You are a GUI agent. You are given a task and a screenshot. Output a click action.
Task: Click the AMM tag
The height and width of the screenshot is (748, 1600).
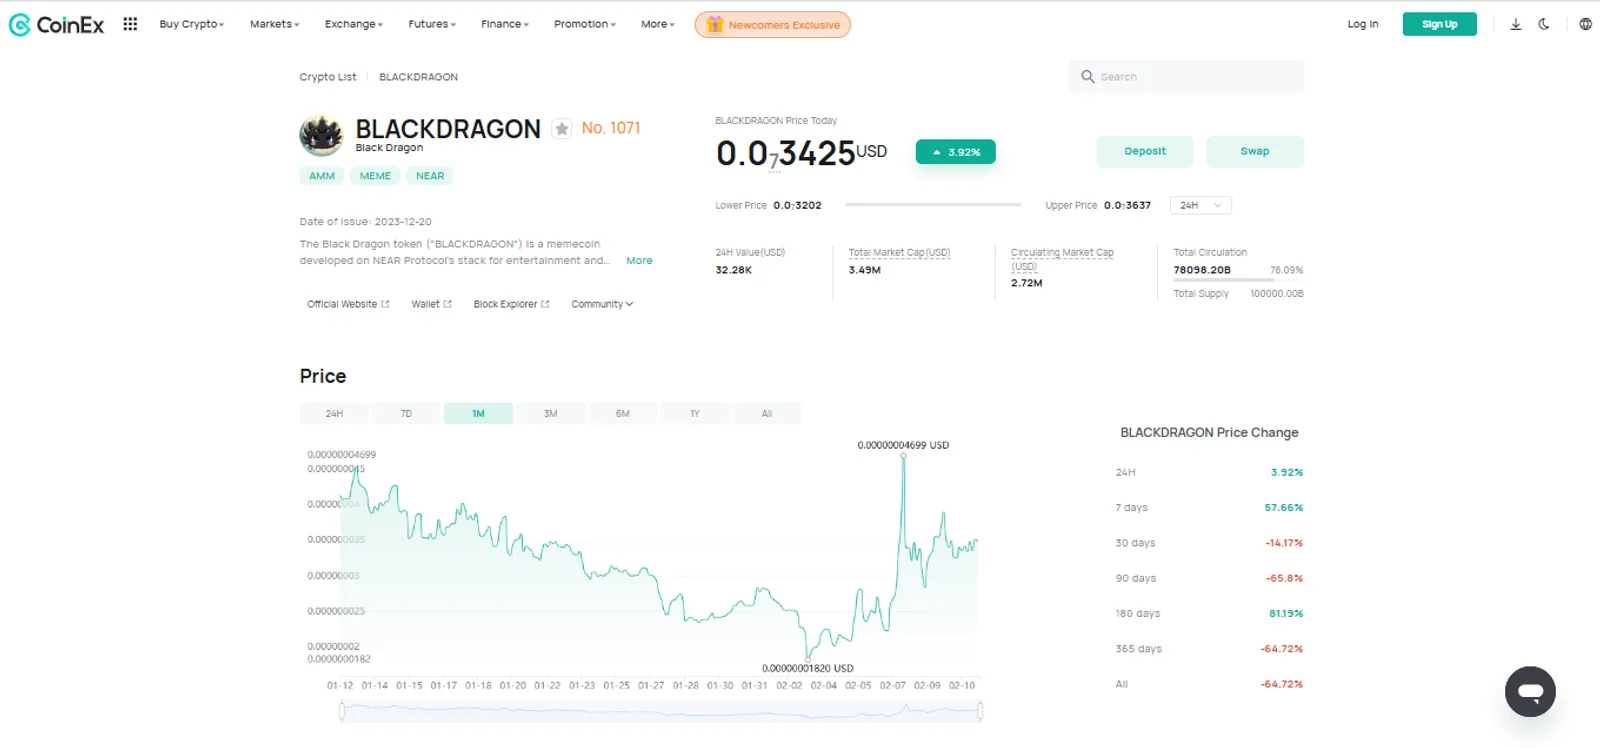point(322,176)
